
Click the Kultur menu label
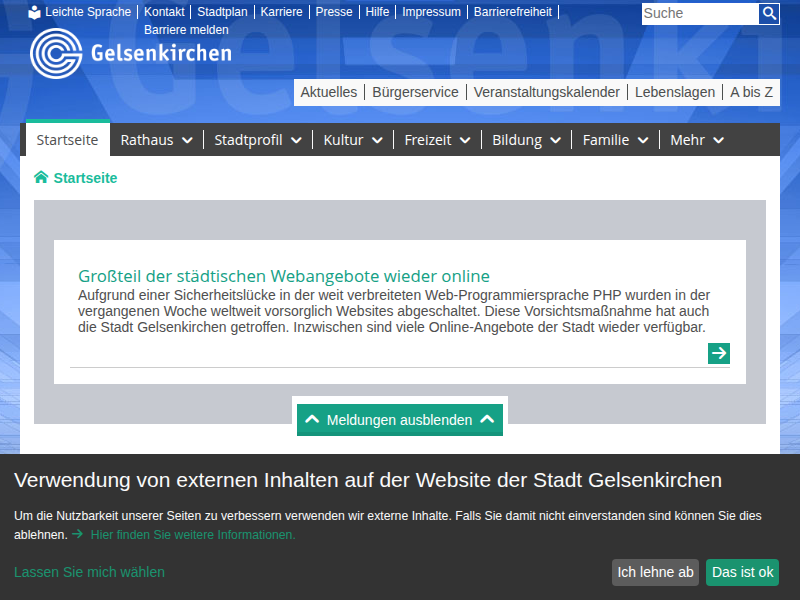click(343, 140)
